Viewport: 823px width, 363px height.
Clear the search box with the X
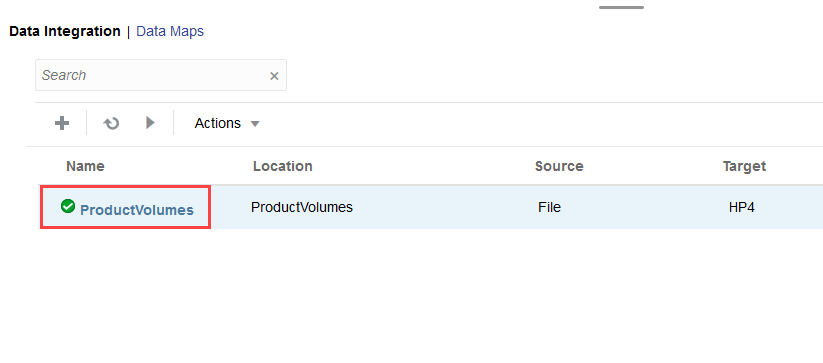point(274,76)
